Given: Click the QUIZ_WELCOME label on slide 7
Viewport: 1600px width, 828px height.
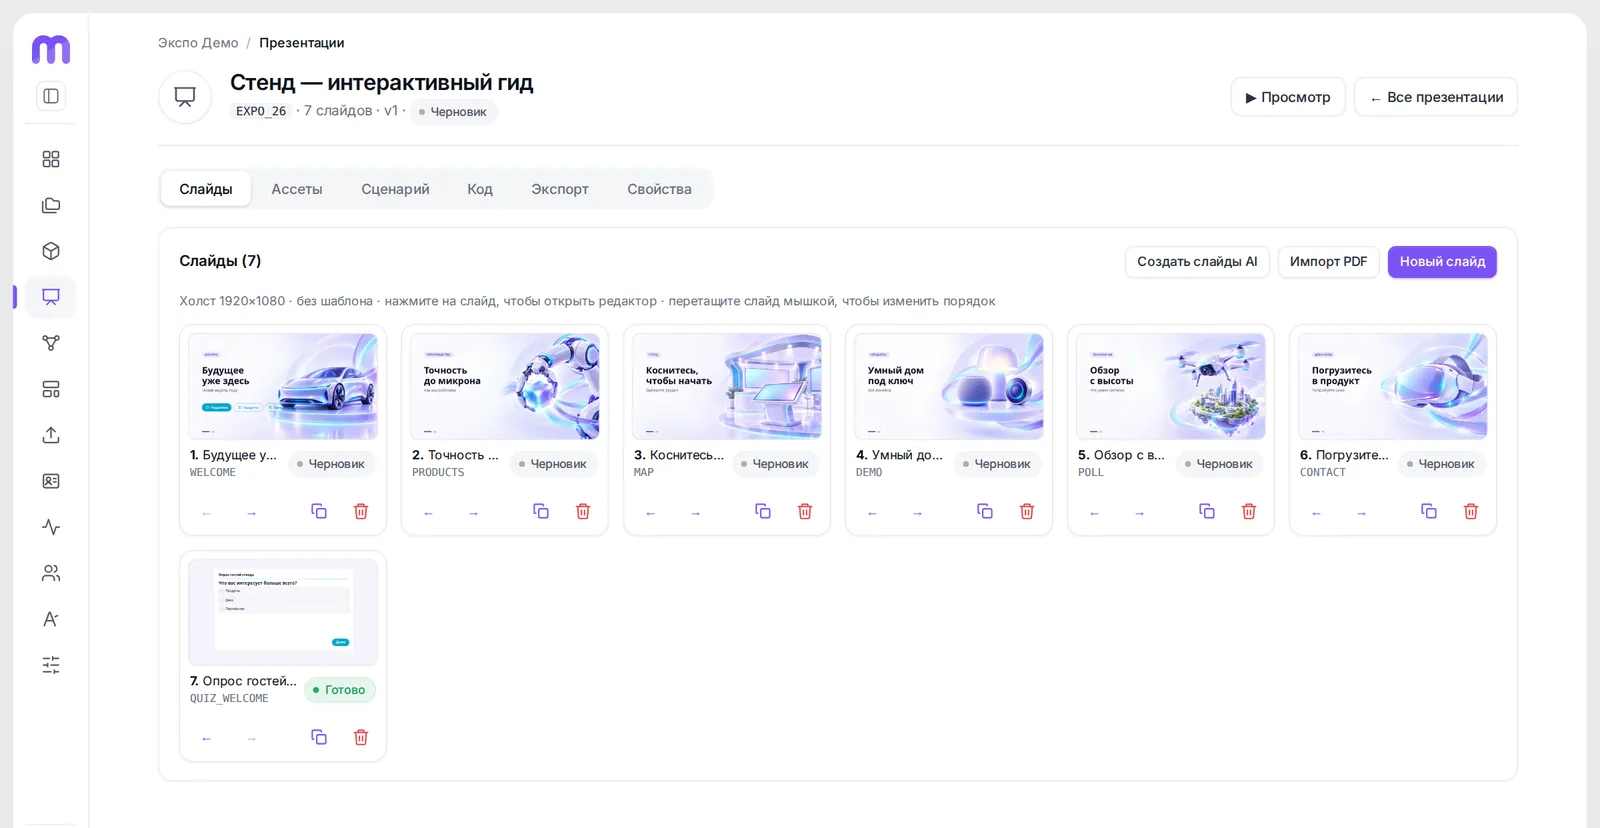Looking at the screenshot, I should (229, 699).
